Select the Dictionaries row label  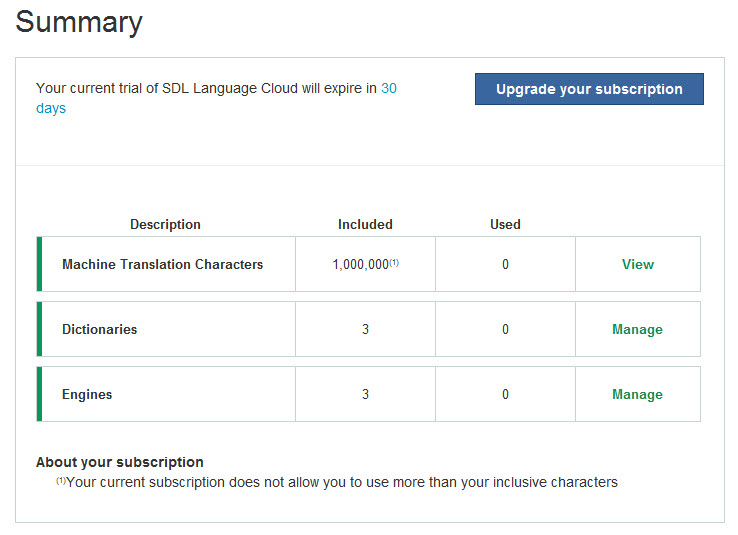pos(100,329)
